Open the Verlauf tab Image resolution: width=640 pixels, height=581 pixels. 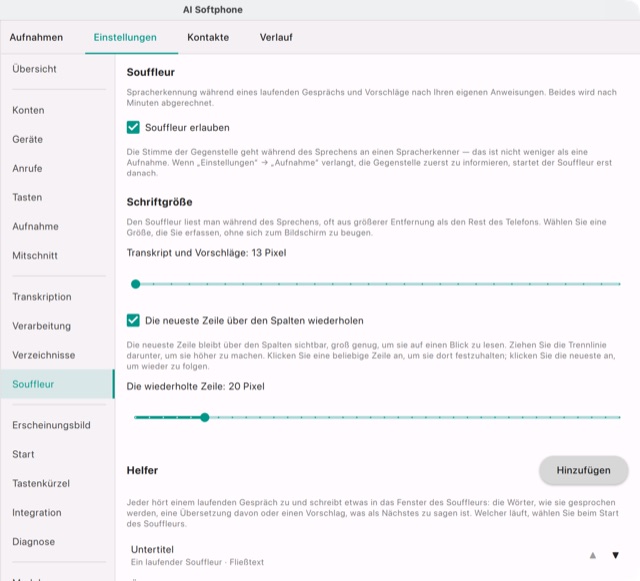(x=276, y=37)
